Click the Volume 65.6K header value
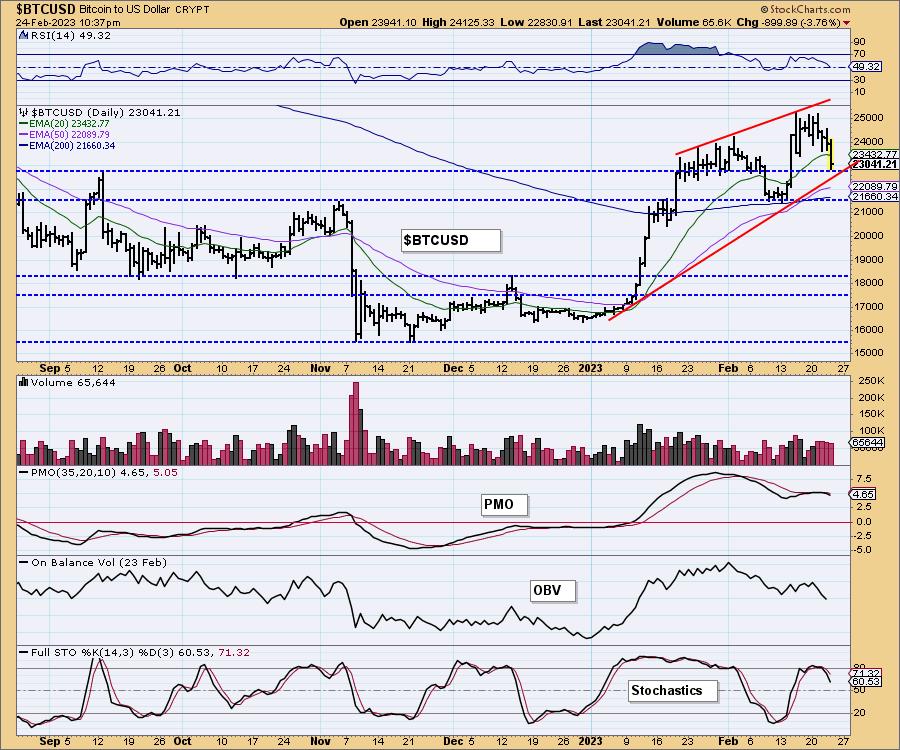 pos(694,22)
